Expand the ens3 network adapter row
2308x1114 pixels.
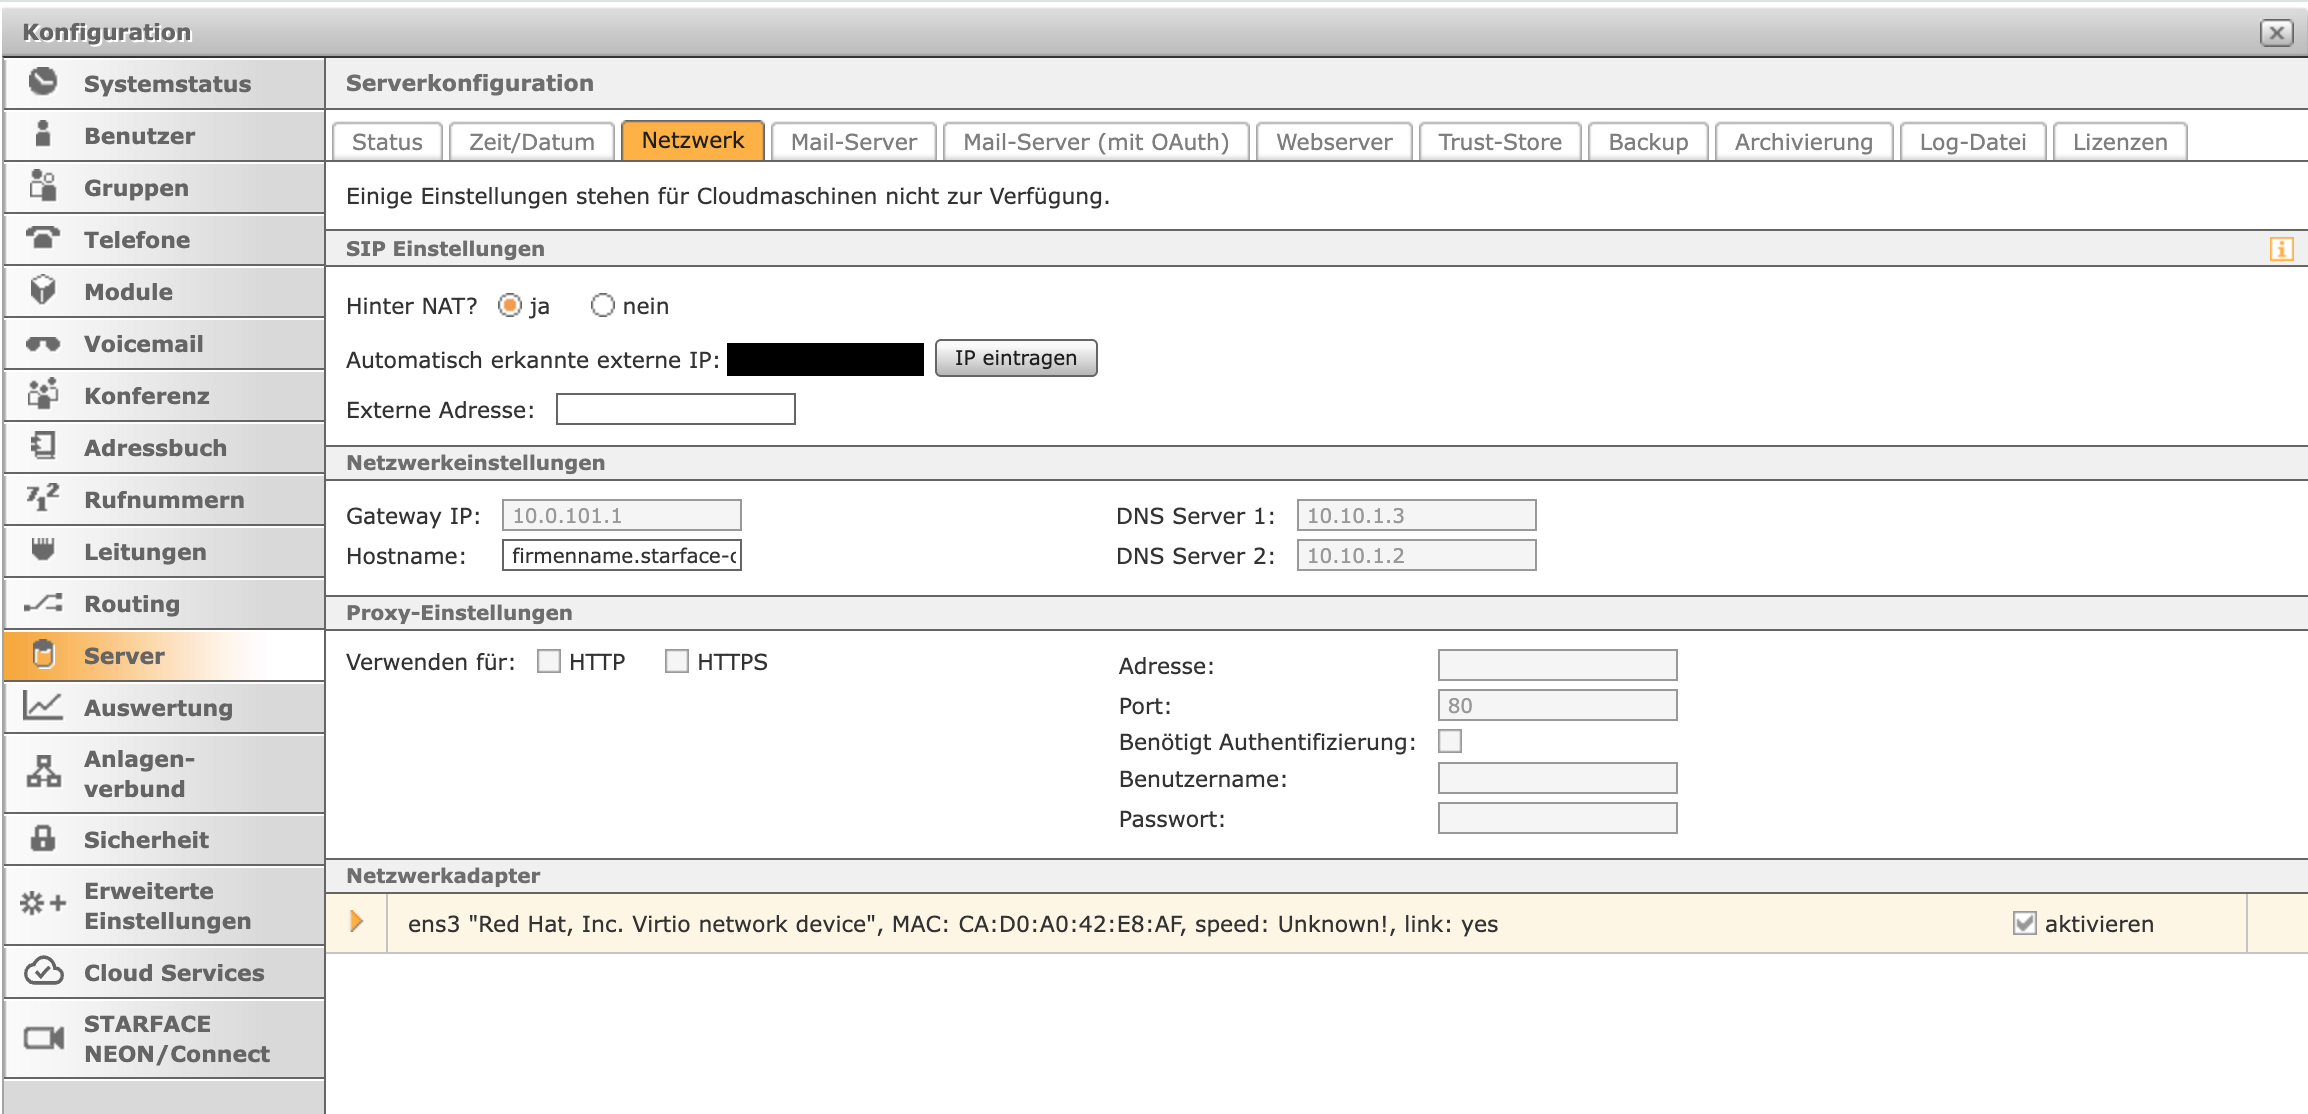[357, 922]
